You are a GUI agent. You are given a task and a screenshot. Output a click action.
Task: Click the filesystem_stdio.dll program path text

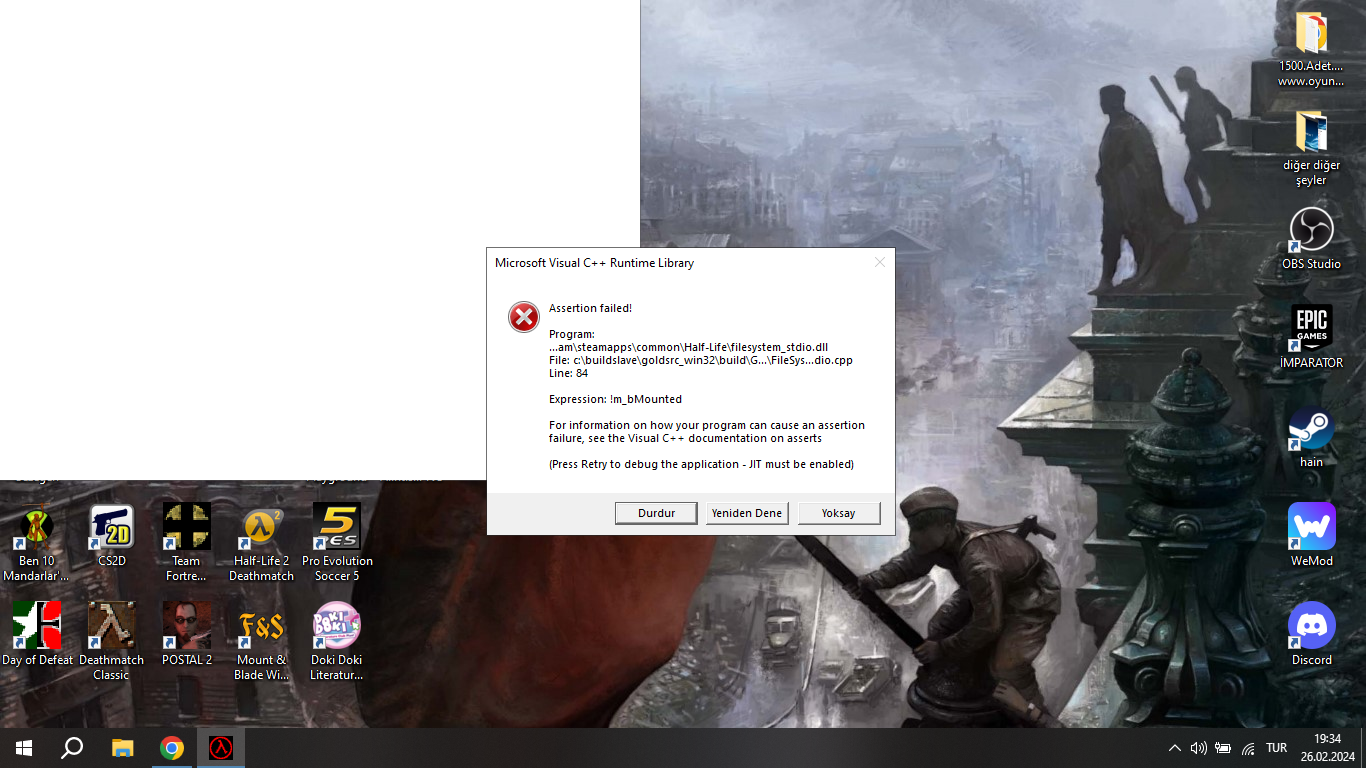tap(688, 347)
